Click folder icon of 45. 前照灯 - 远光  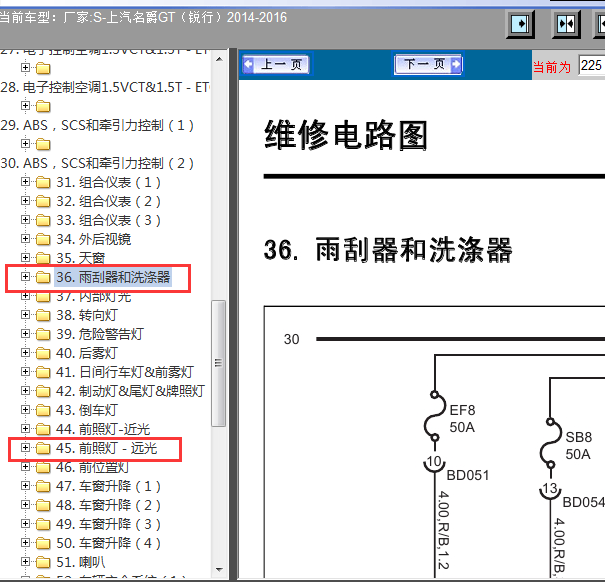click(x=43, y=448)
